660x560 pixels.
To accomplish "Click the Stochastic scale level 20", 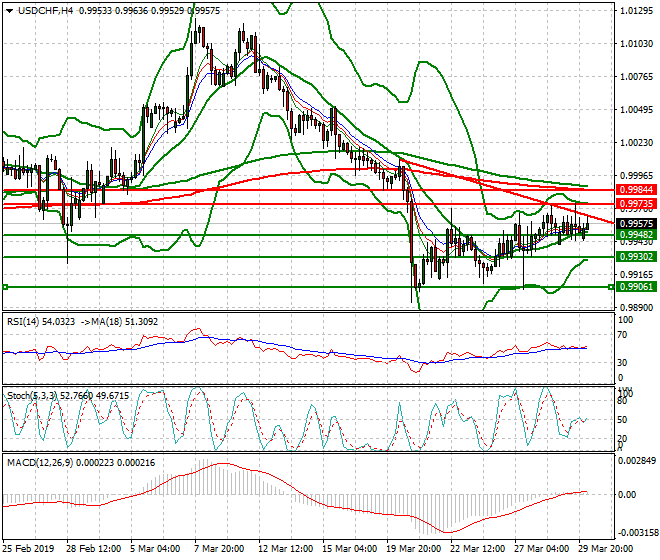I will click(x=623, y=439).
